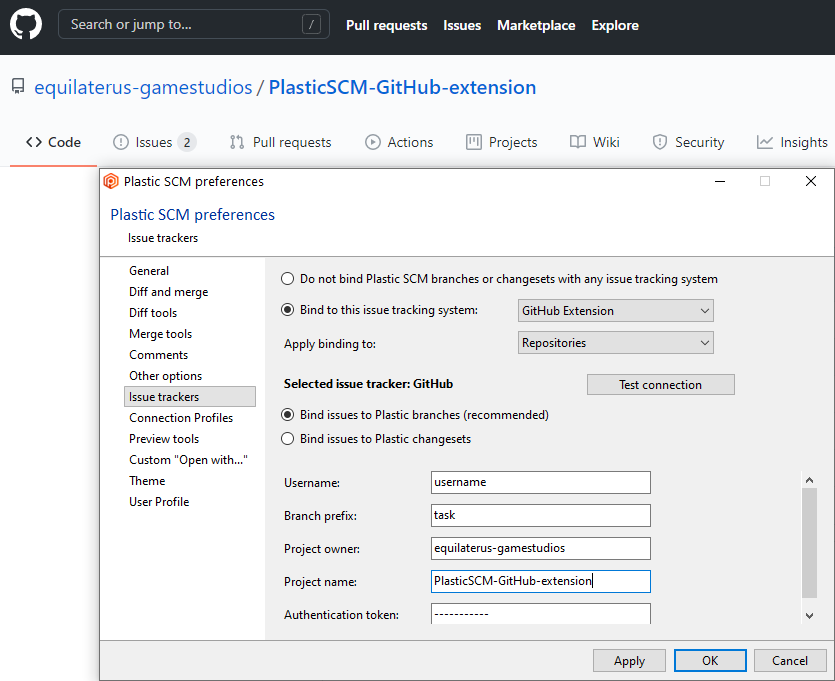
Task: Switch to the repository Wiki tab
Action: click(x=595, y=142)
